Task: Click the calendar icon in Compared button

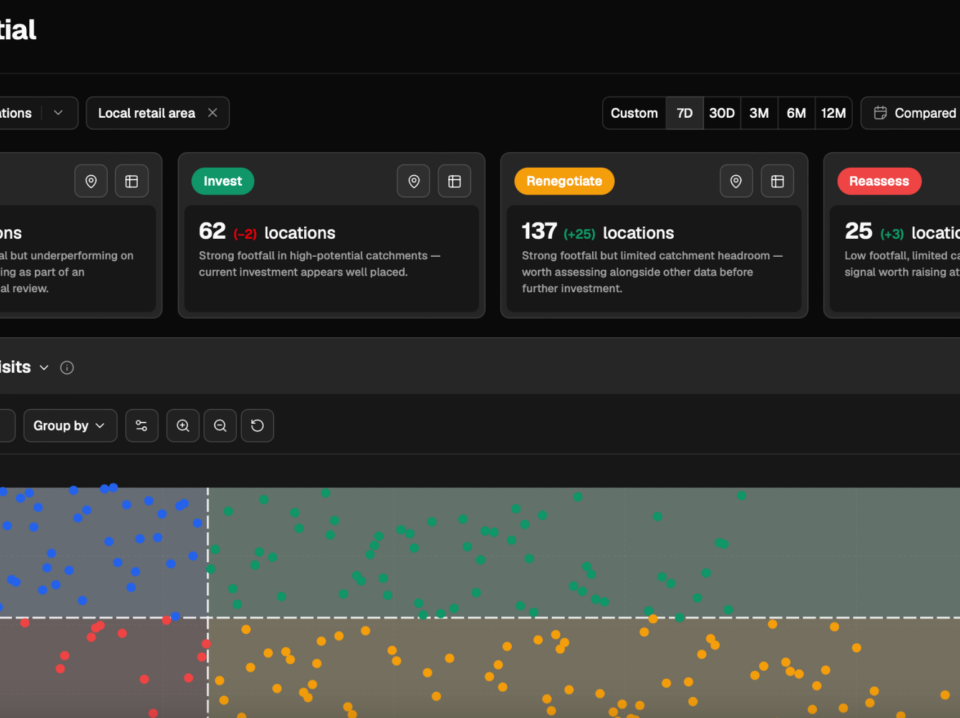Action: 880,113
